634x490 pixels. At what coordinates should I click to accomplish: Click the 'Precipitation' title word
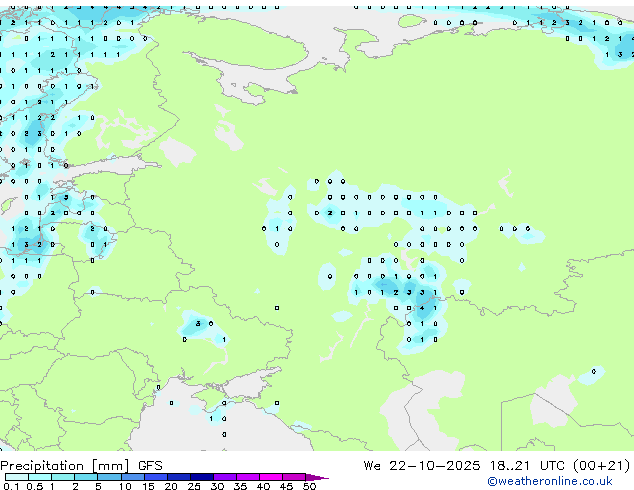coord(42,466)
